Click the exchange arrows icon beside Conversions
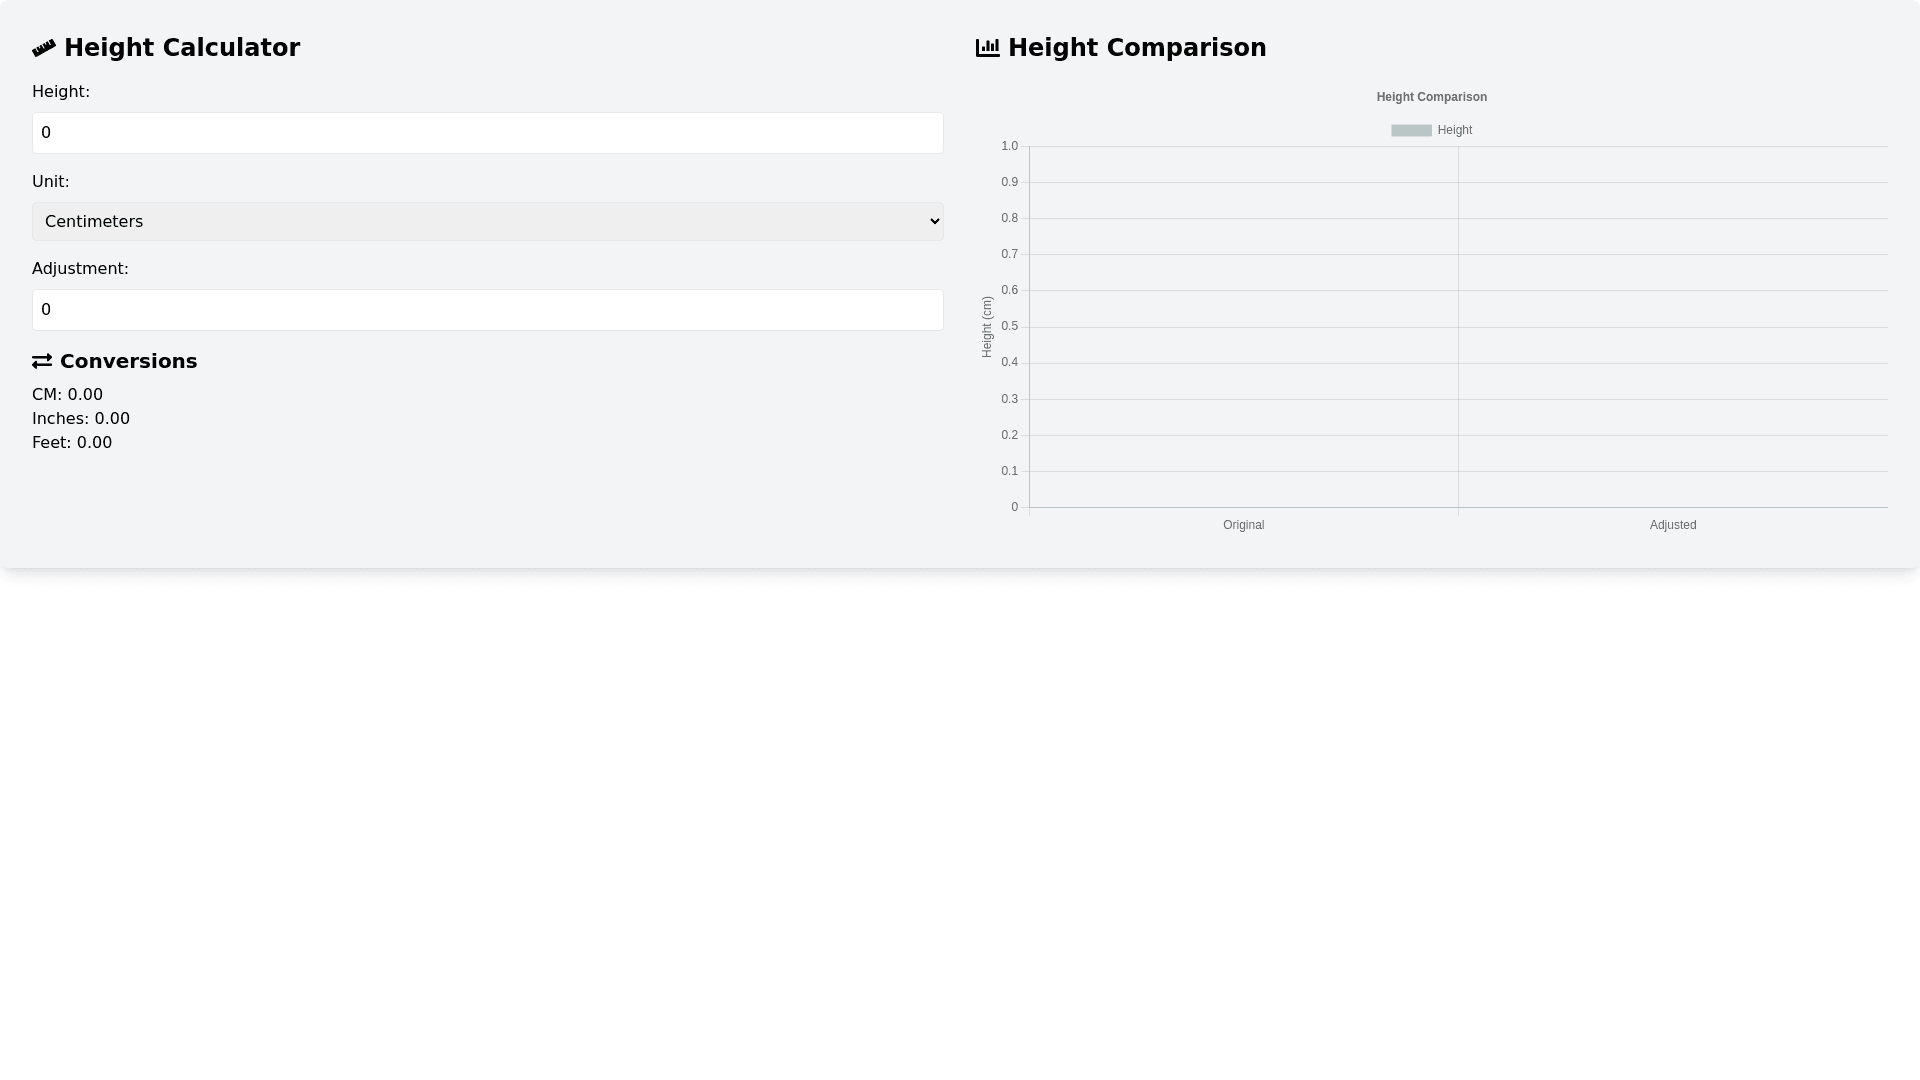This screenshot has height=1080, width=1920. (42, 361)
